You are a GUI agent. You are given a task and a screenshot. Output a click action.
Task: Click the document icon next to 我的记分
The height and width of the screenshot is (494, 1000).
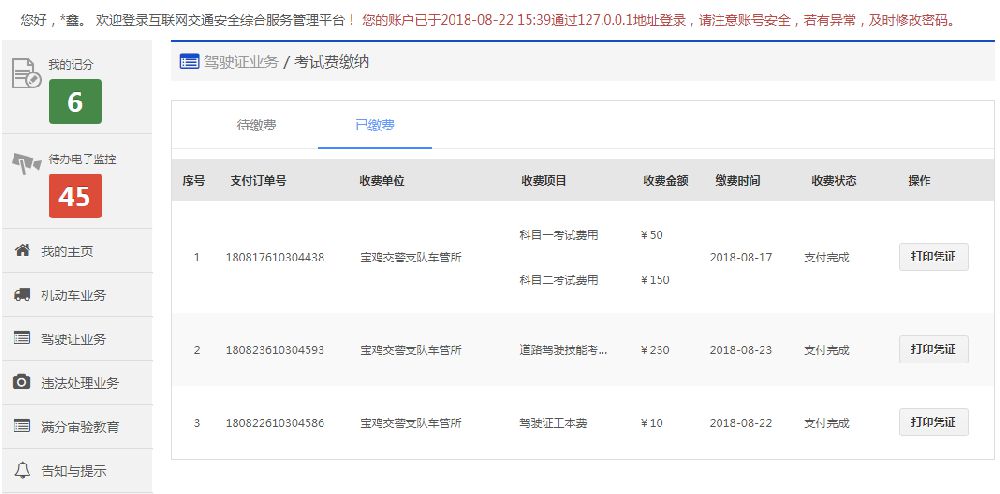click(25, 74)
